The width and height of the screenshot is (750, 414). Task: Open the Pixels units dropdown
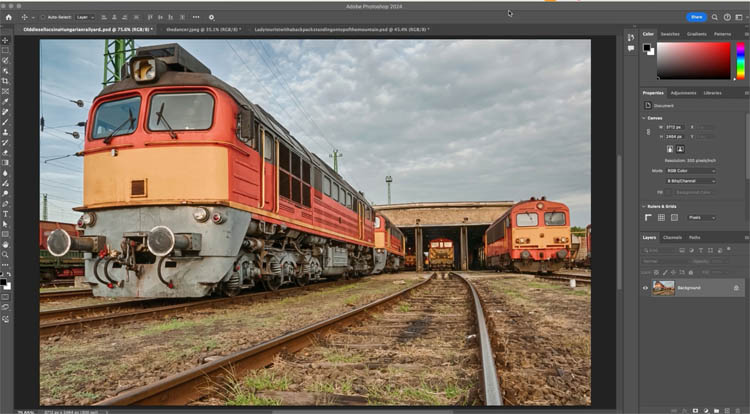[x=701, y=217]
